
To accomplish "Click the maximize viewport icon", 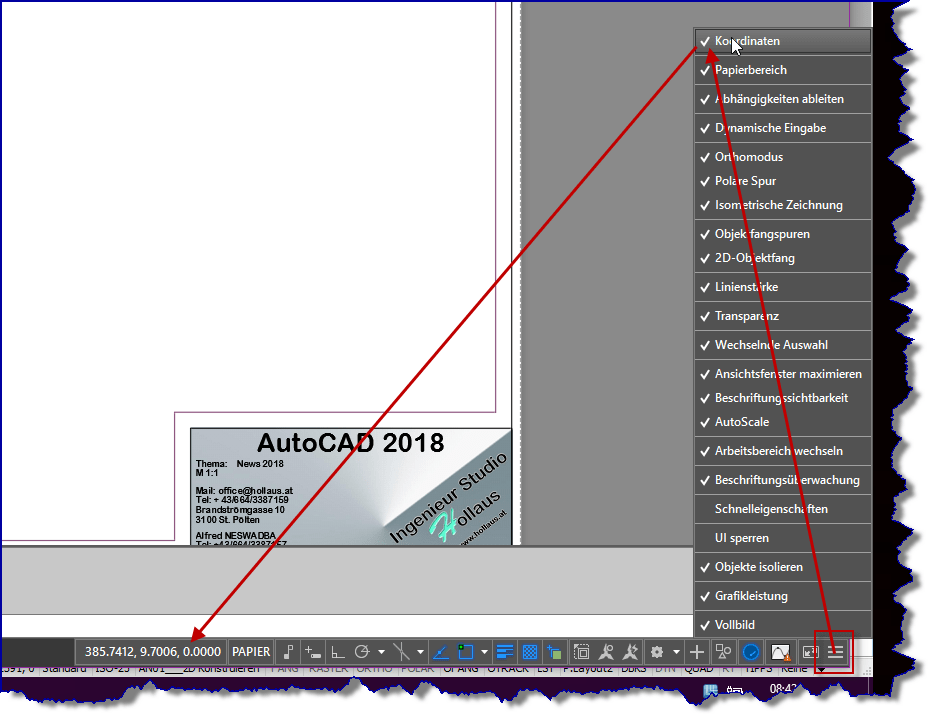I will pyautogui.click(x=582, y=652).
